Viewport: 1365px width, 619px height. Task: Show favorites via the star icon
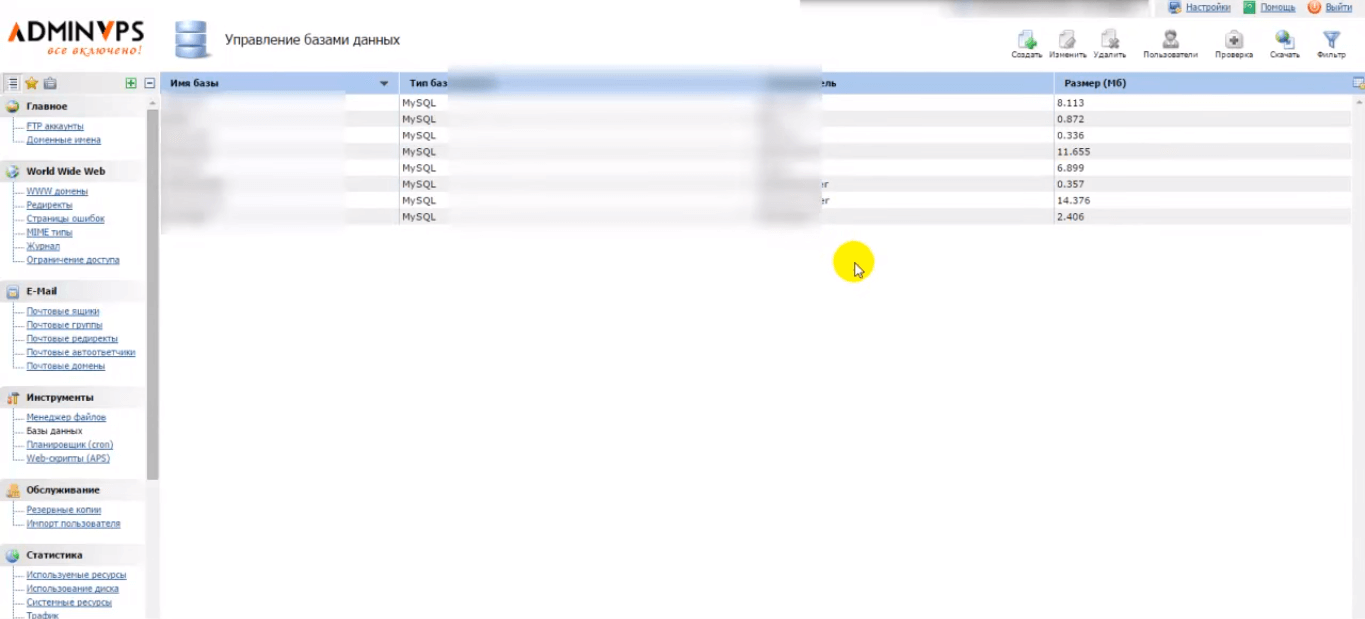[31, 83]
